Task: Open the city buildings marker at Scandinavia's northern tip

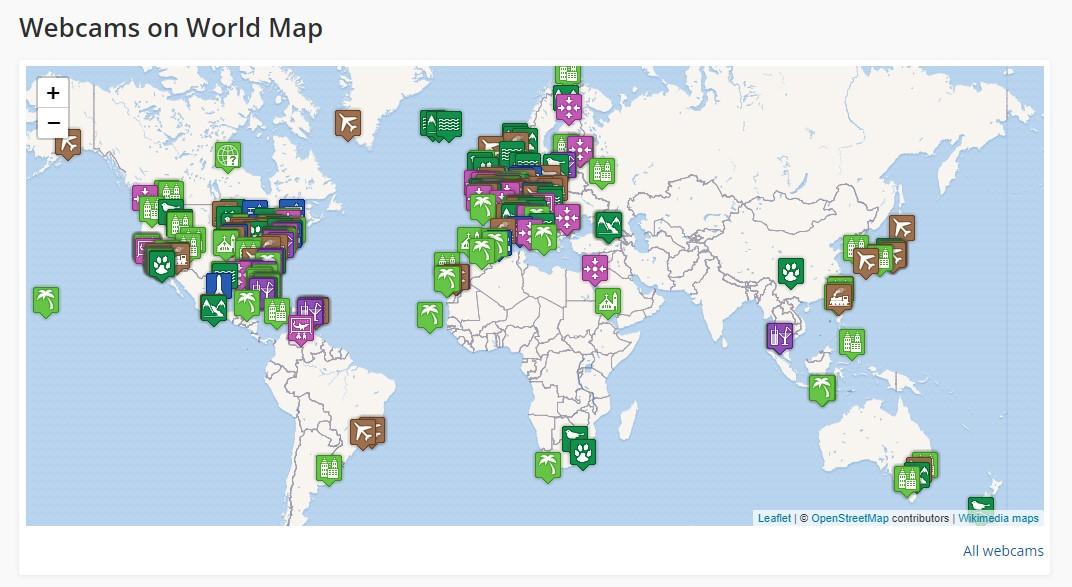Action: tap(568, 74)
